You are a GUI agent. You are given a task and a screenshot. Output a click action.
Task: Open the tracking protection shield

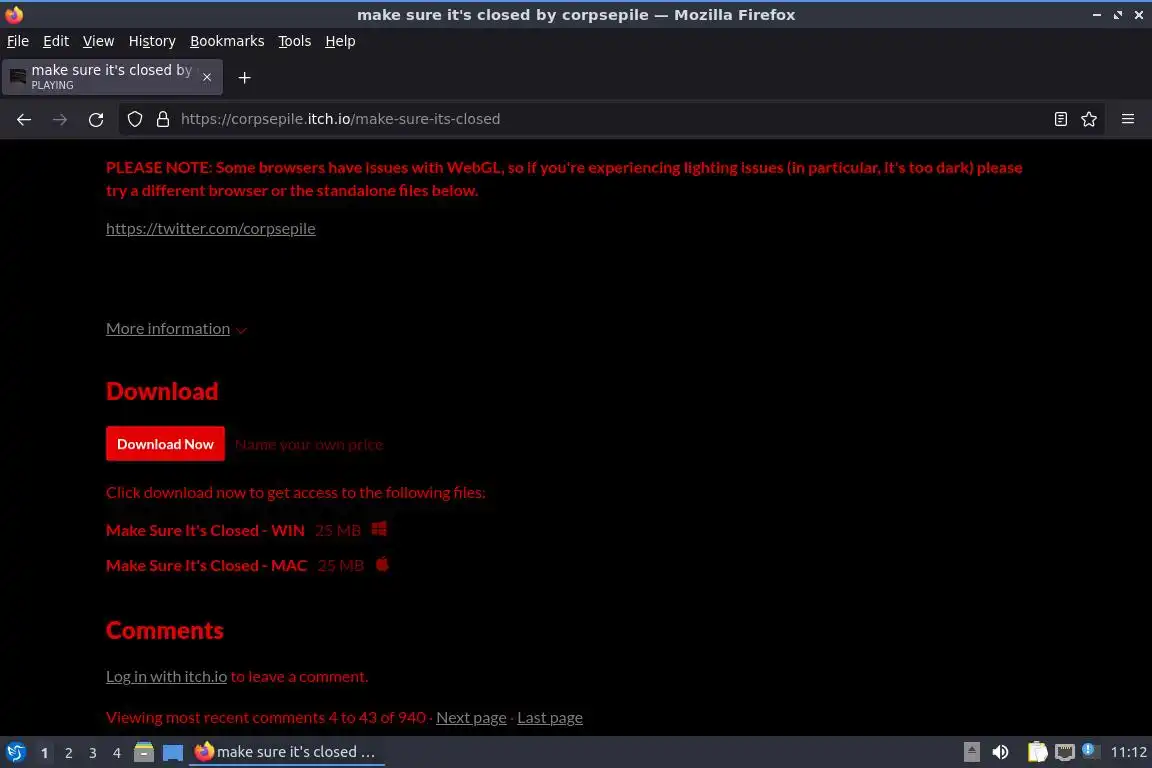tap(134, 119)
